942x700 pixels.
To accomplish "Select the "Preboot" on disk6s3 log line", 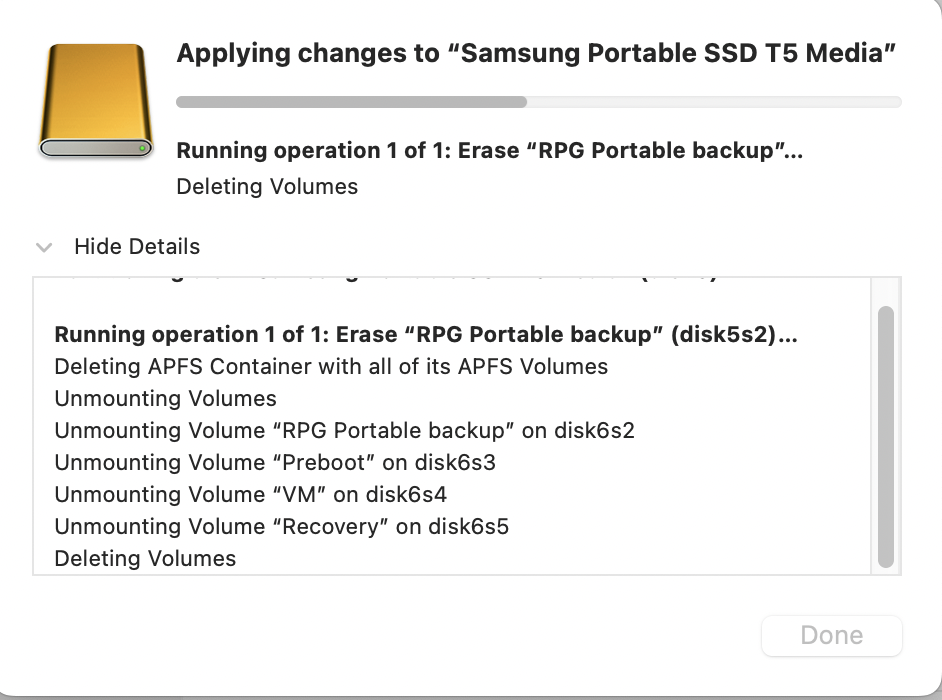I will click(275, 462).
